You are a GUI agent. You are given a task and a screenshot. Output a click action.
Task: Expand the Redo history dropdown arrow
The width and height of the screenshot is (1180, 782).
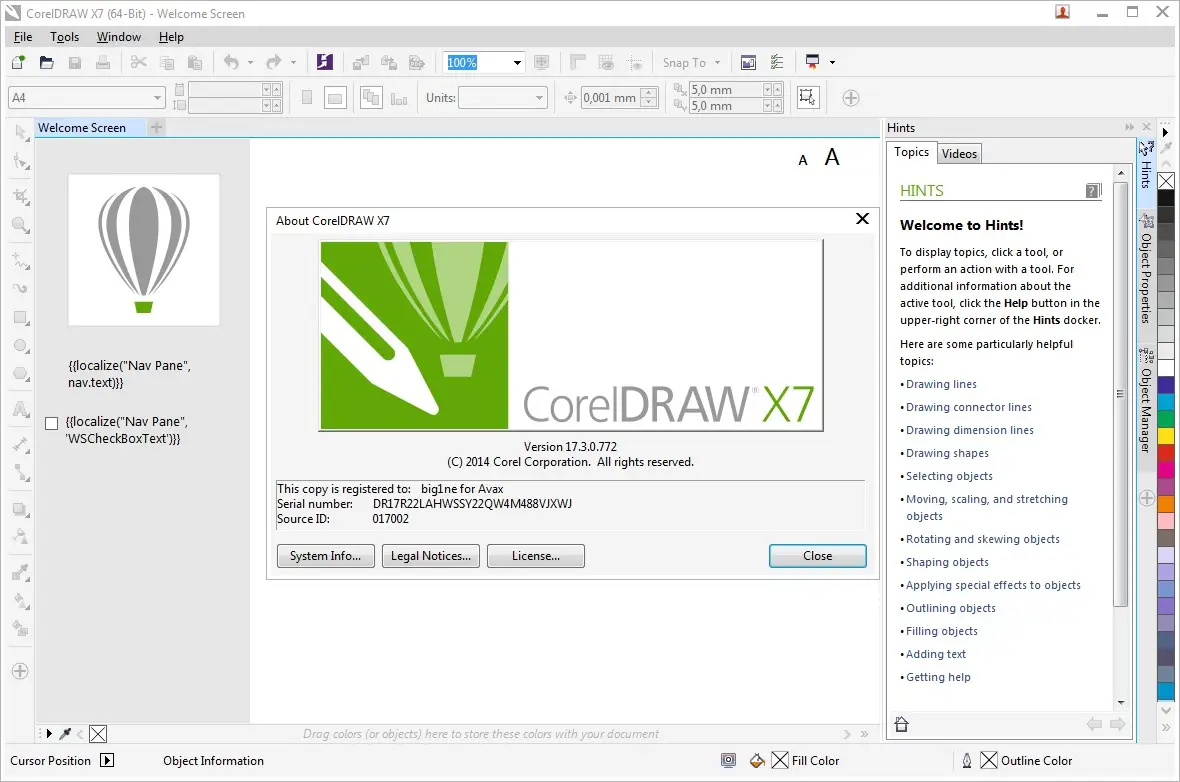pos(293,62)
